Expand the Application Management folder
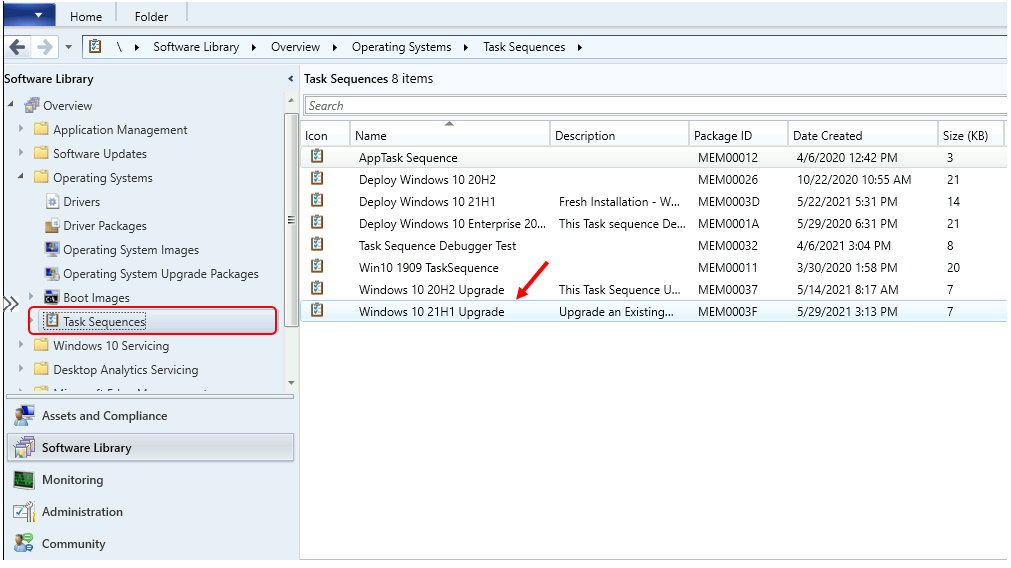 pos(21,128)
